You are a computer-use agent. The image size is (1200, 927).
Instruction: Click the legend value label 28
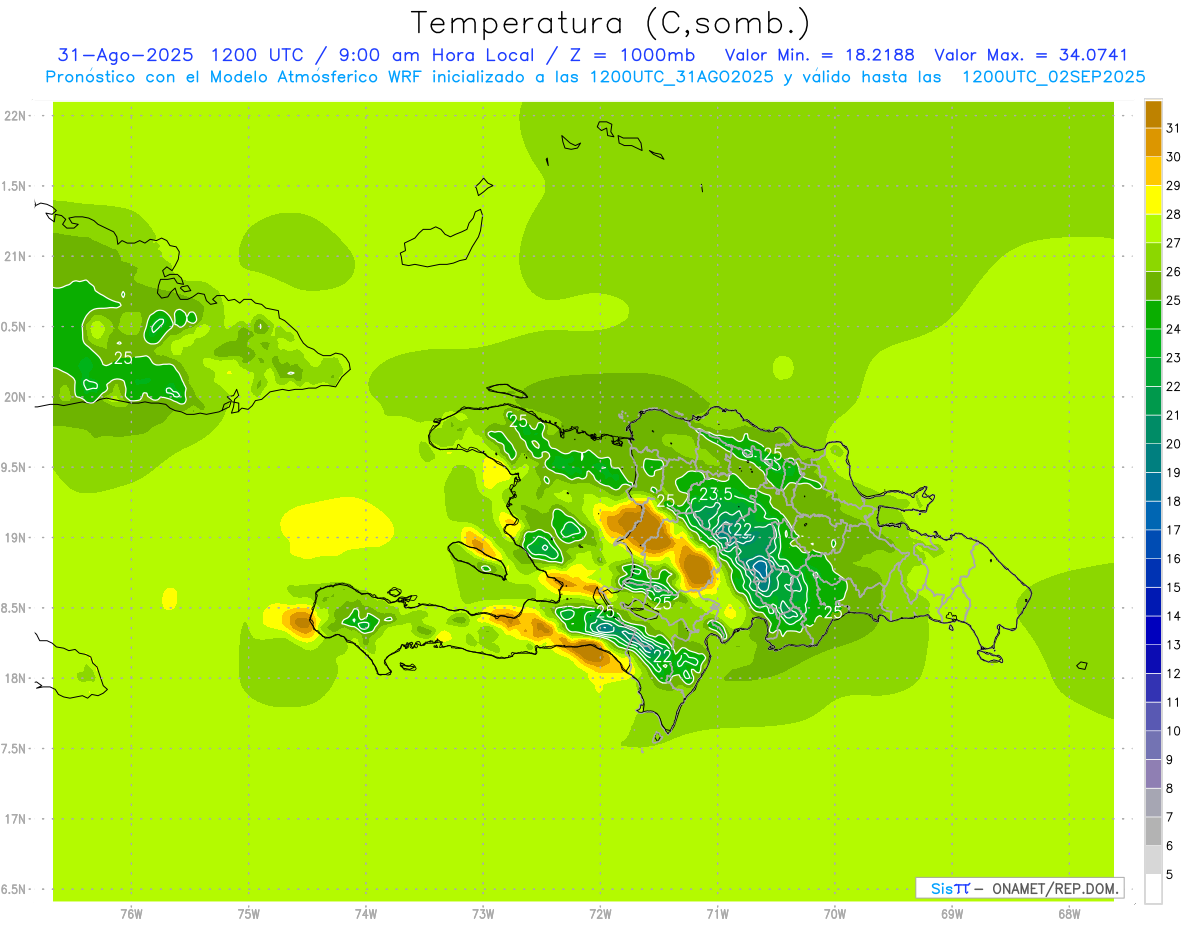[1174, 214]
